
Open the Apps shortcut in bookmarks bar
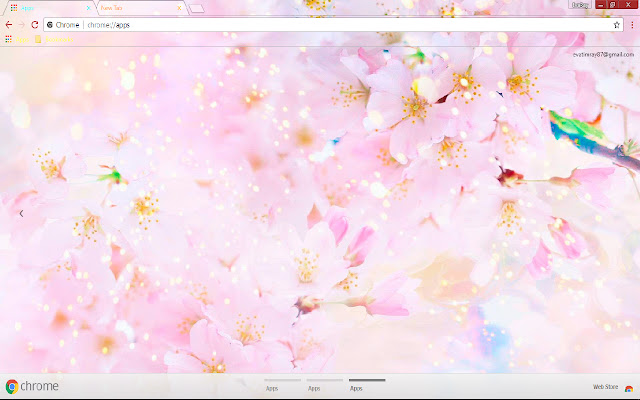point(17,39)
